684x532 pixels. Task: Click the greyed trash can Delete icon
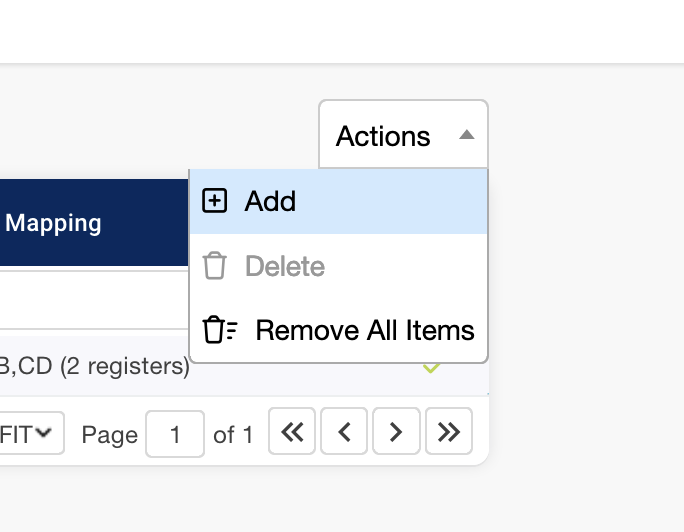click(215, 266)
